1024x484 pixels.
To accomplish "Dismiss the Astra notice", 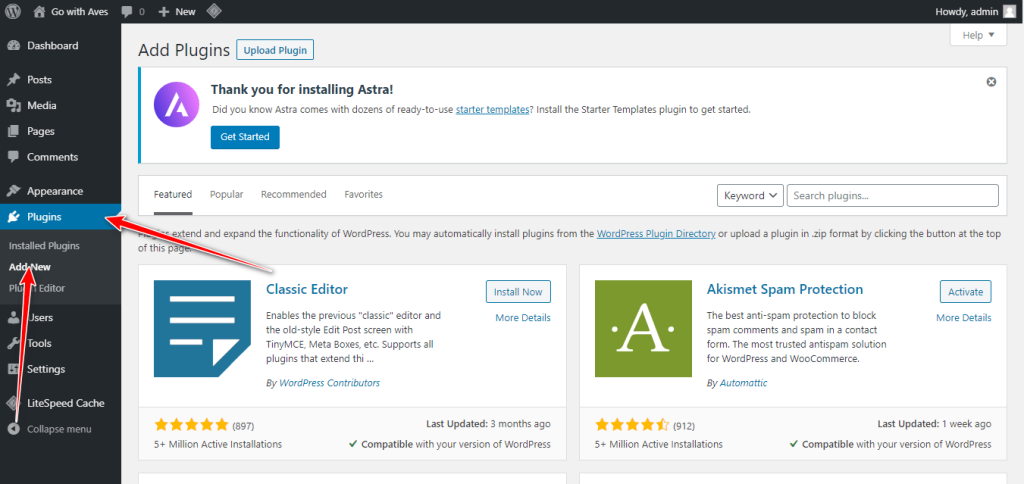I will (991, 82).
